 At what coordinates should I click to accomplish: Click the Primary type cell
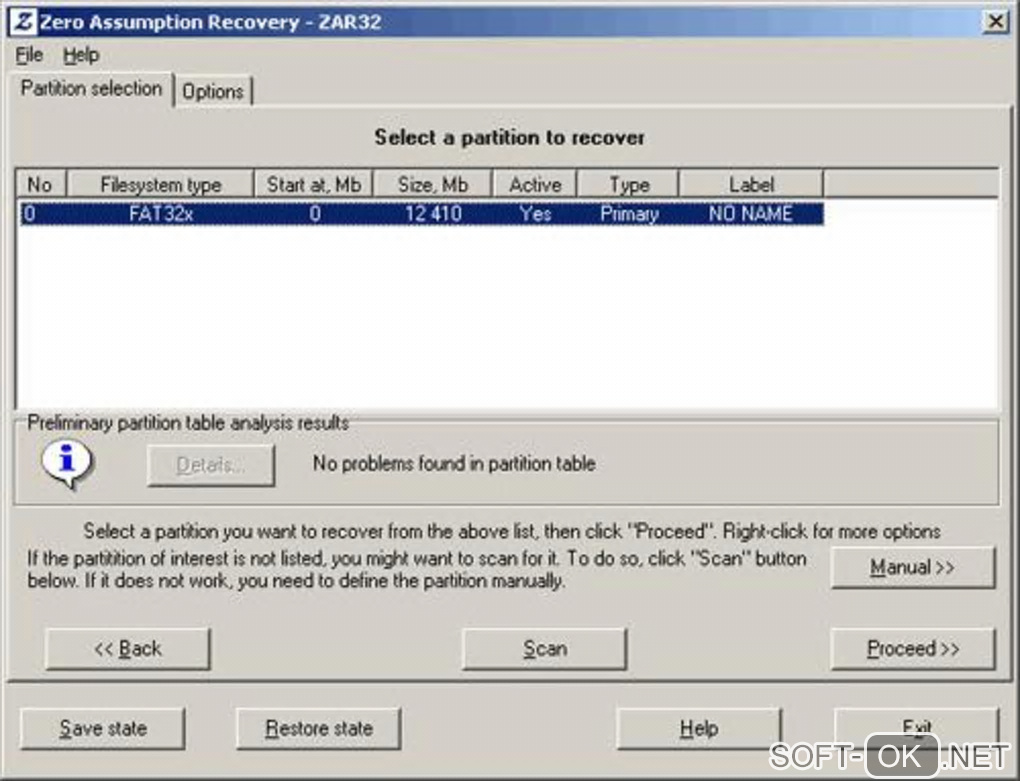coord(629,214)
